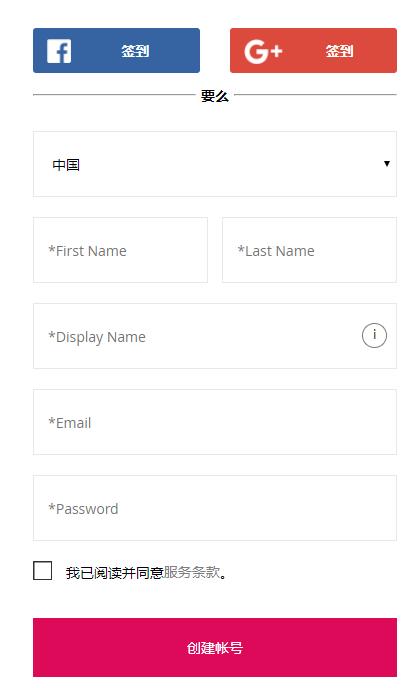The width and height of the screenshot is (408, 688).
Task: Tick the terms of service agreement checkbox
Action: 43,570
